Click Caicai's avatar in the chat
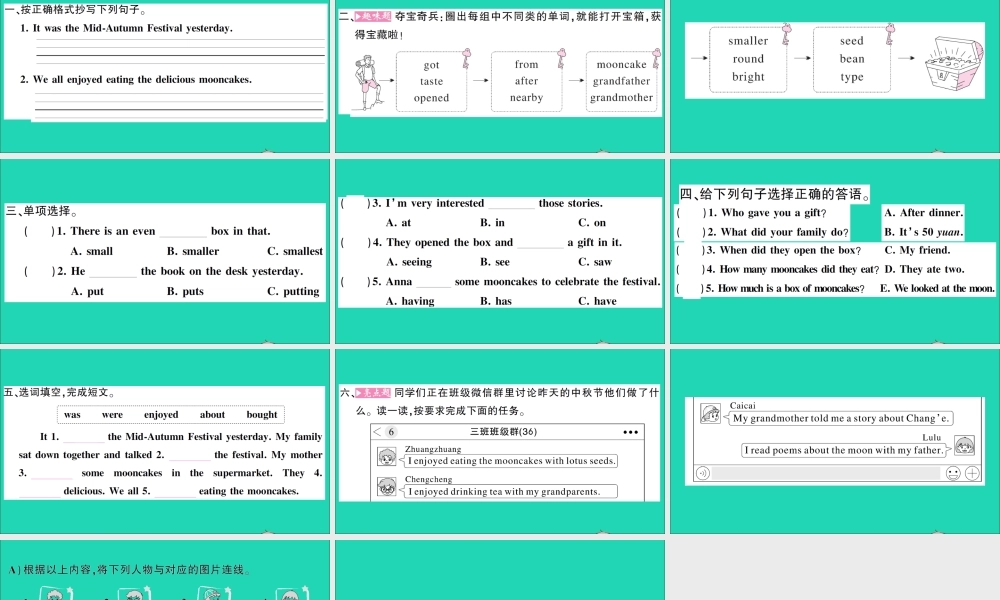 pos(710,414)
